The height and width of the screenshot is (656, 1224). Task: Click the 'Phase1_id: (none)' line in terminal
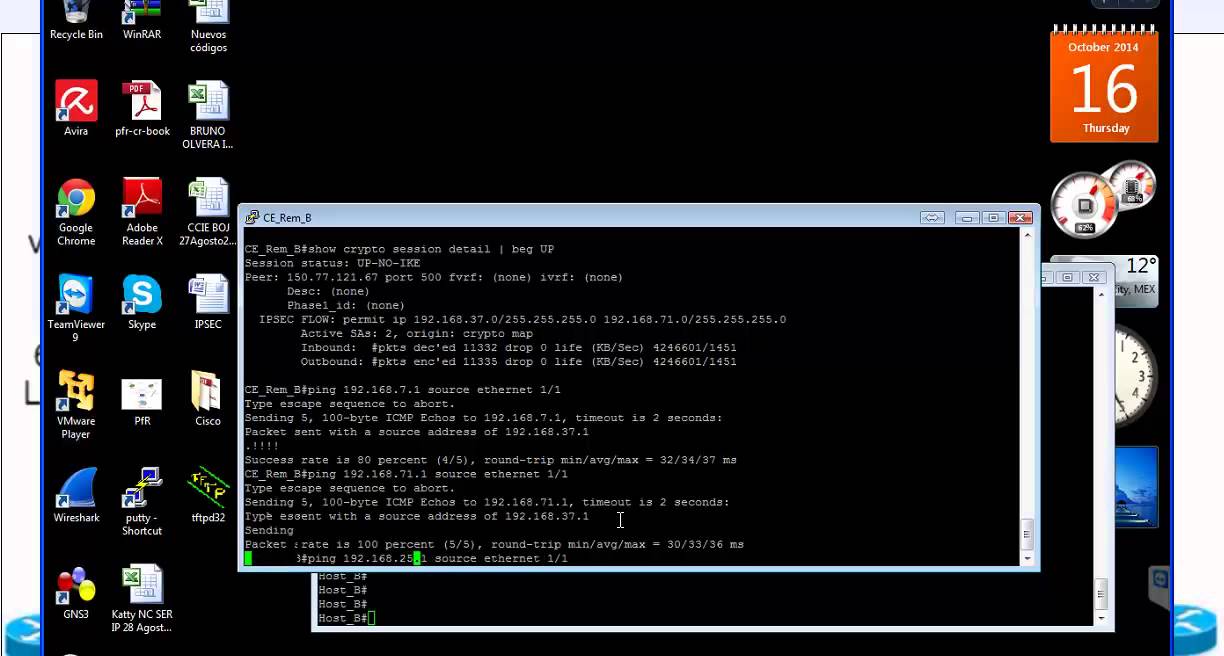click(x=346, y=305)
